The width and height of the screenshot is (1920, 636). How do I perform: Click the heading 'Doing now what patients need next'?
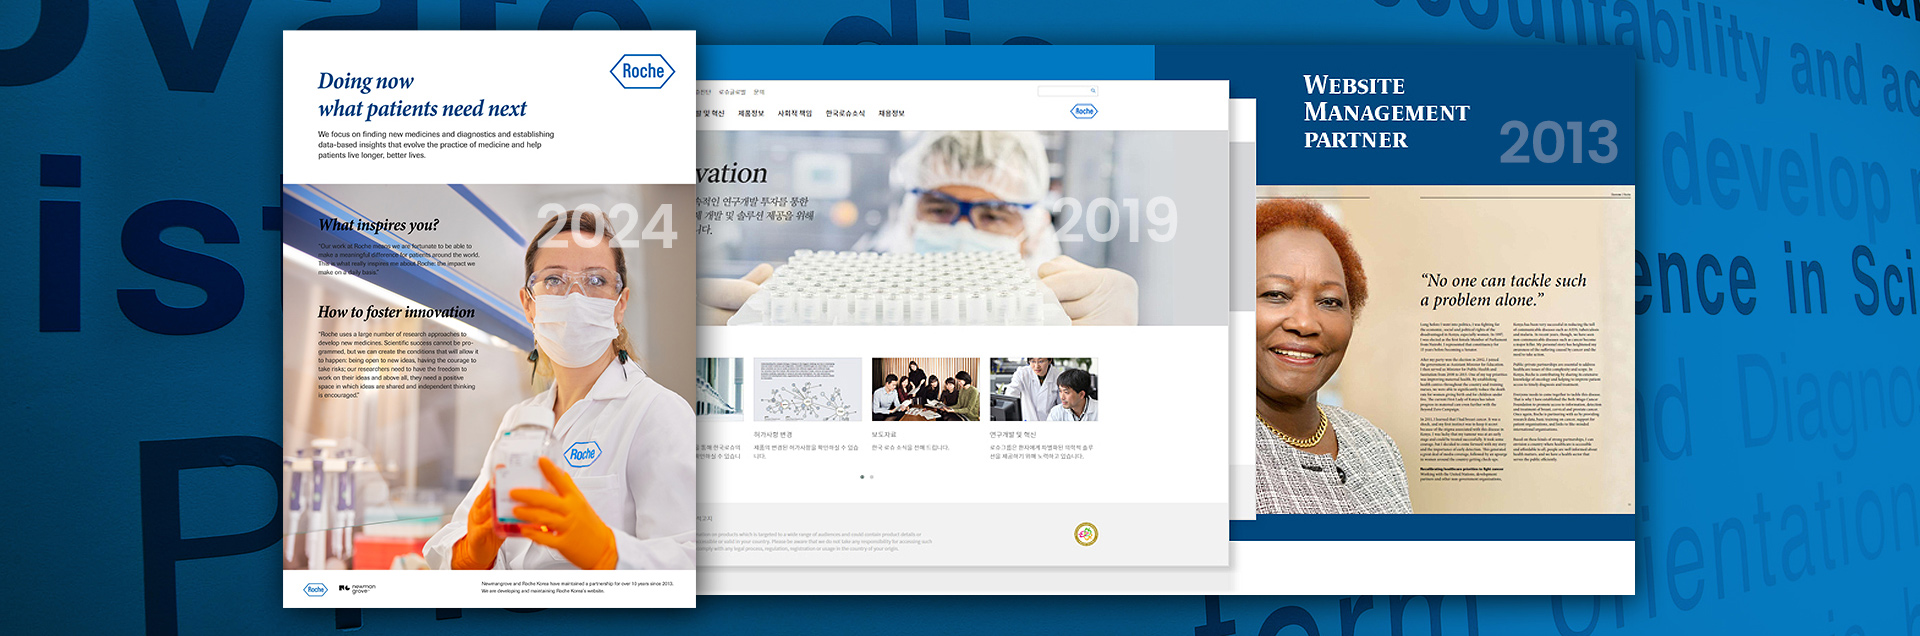click(422, 95)
